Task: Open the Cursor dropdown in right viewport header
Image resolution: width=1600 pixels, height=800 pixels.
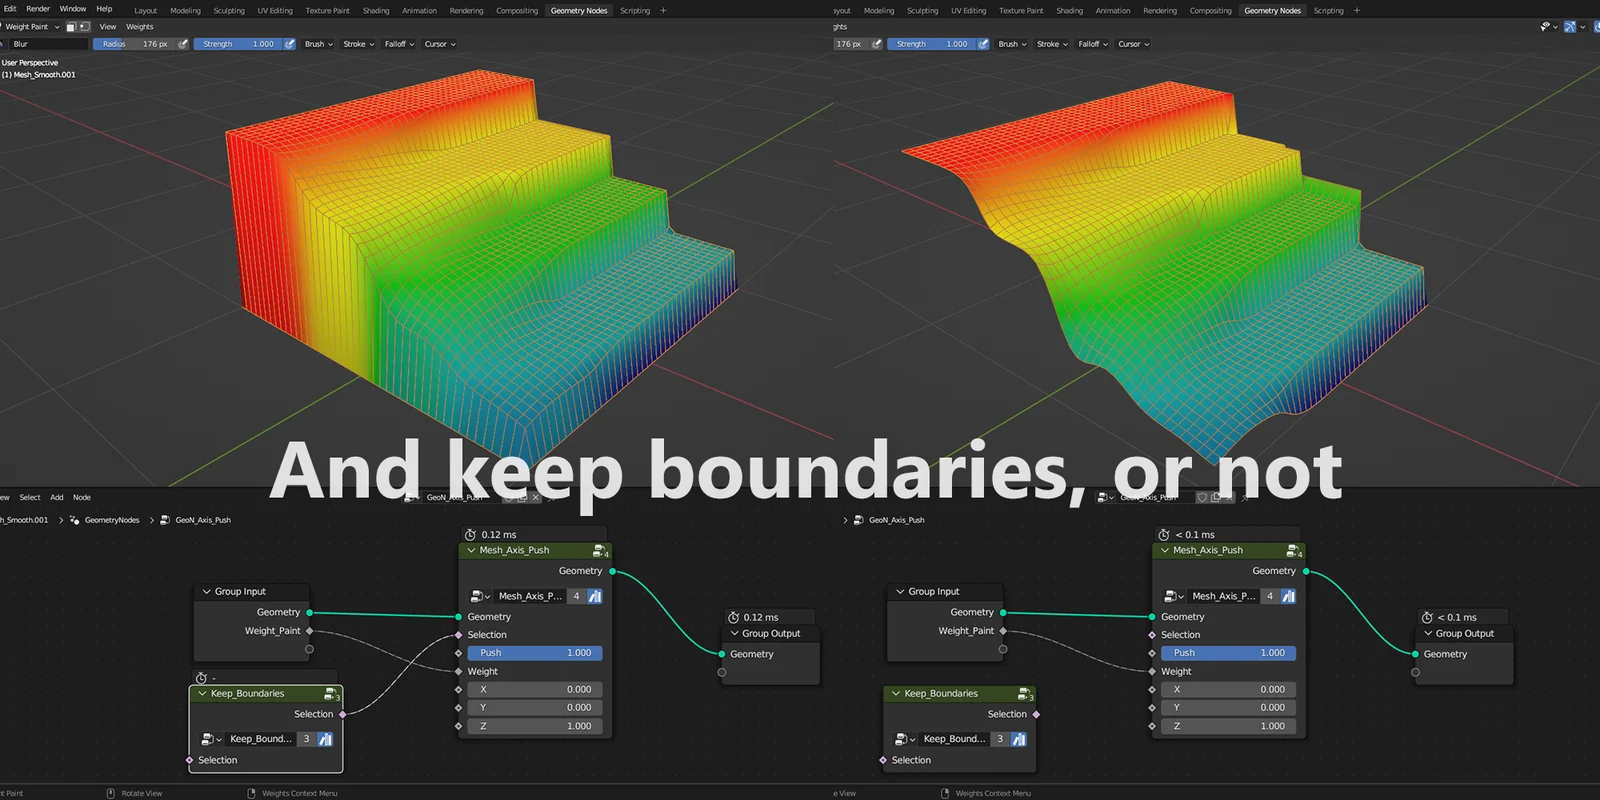Action: 1133,44
